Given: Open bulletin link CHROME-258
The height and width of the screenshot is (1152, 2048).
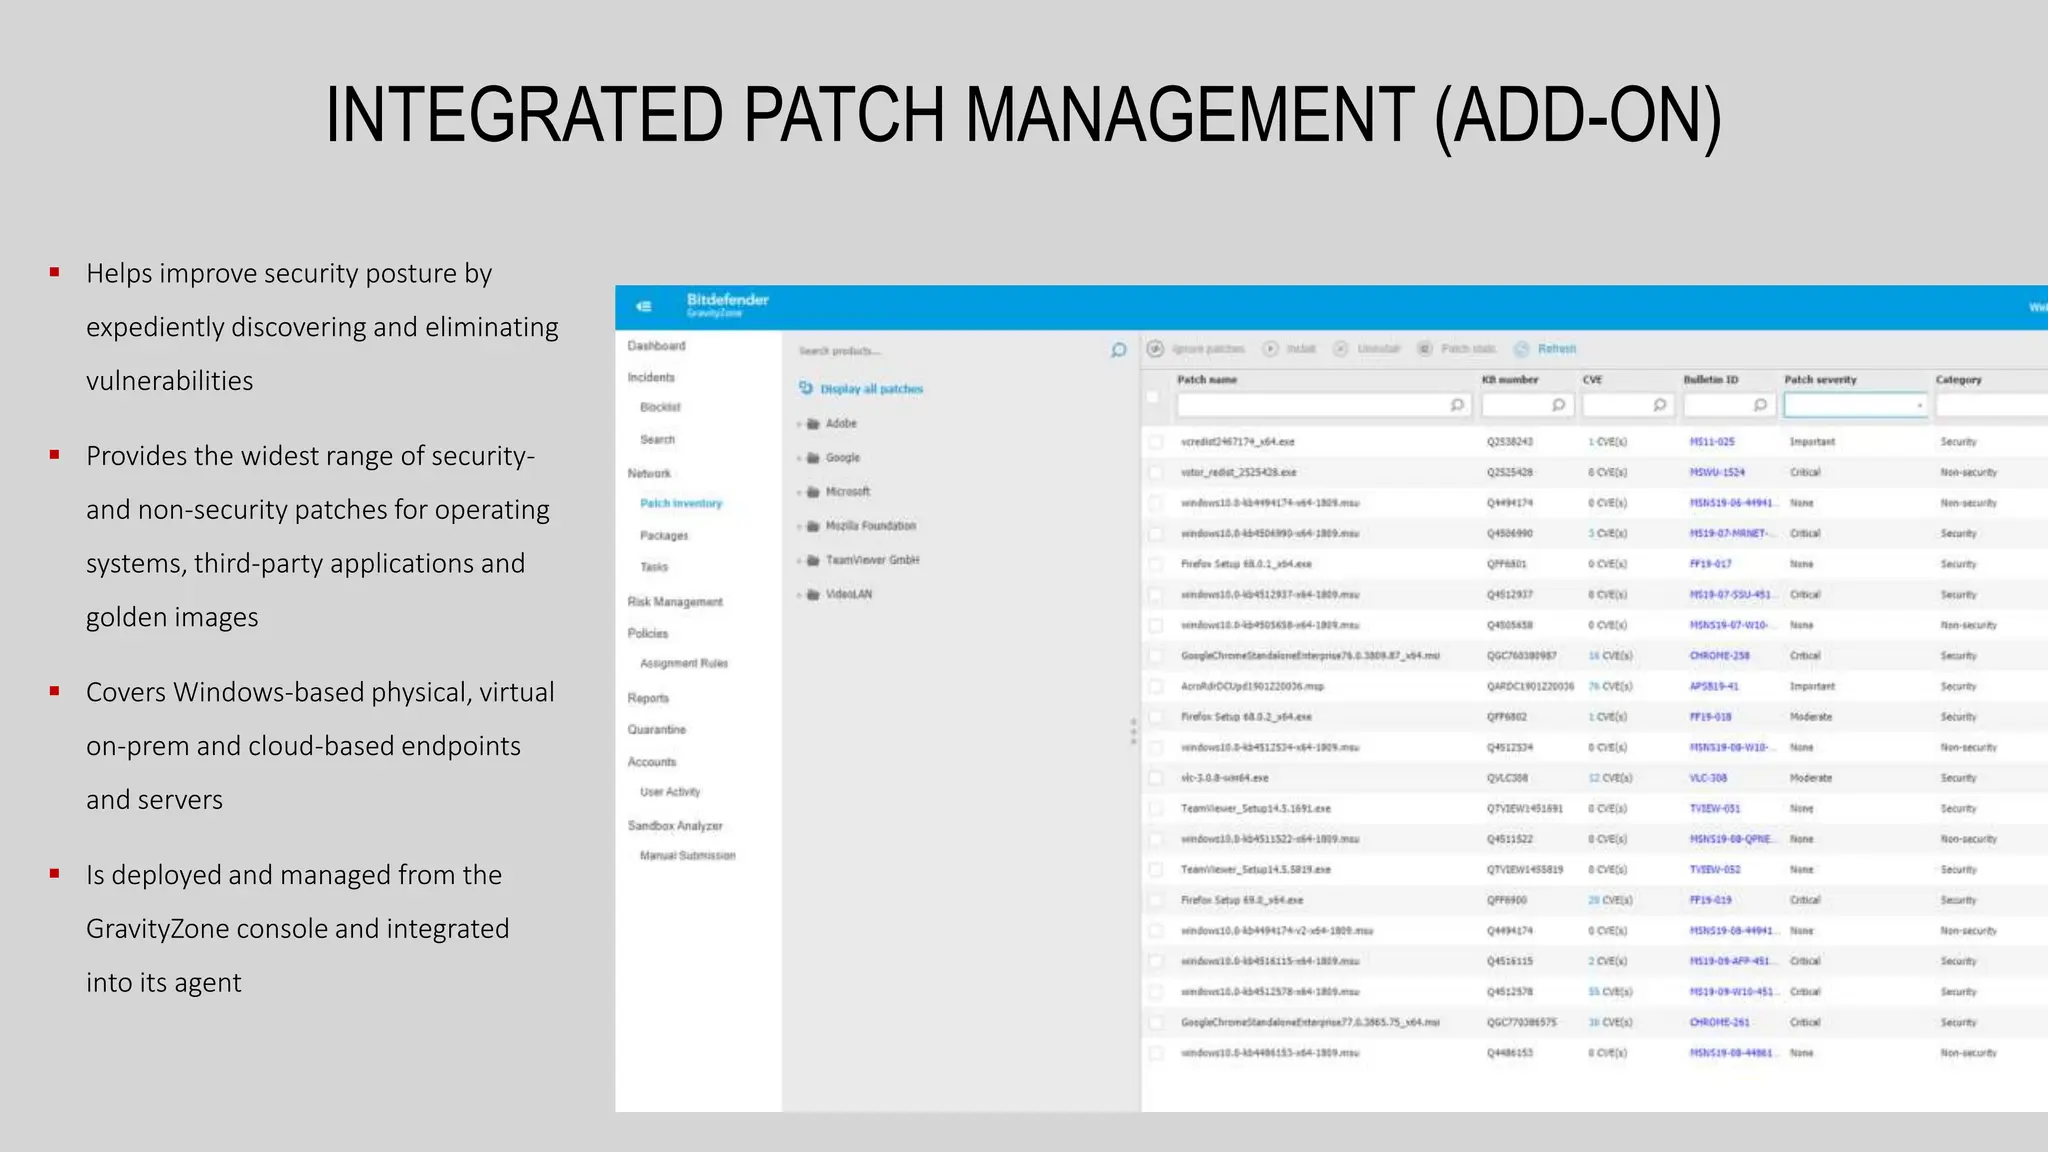Looking at the screenshot, I should [x=1720, y=656].
